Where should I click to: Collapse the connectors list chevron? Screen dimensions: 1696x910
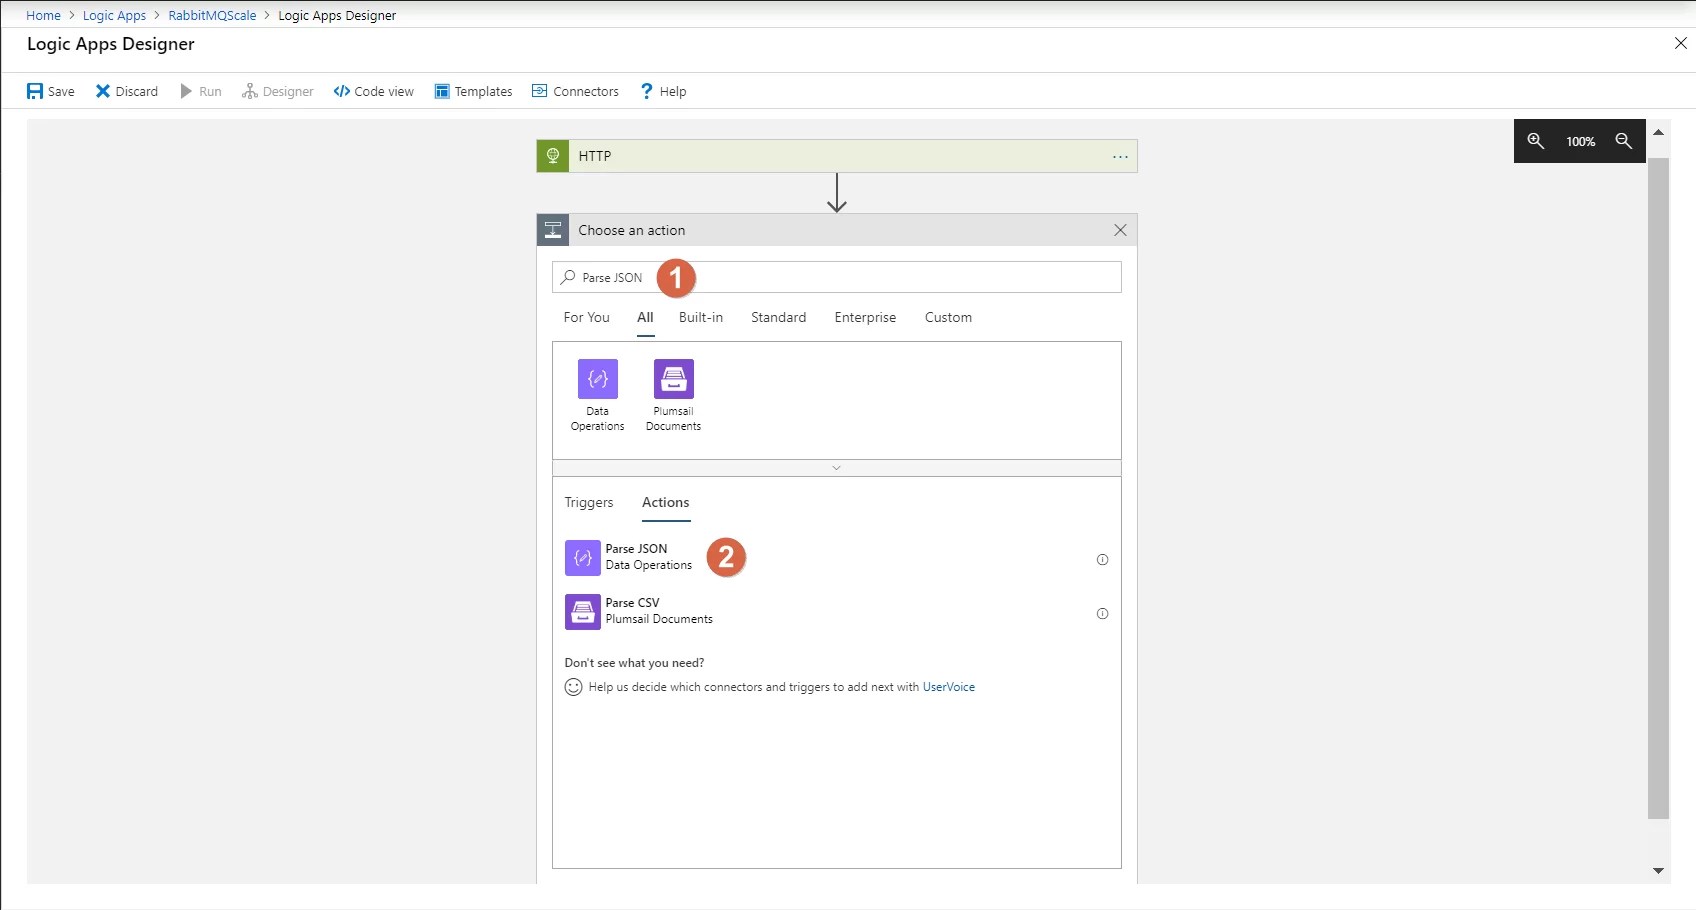[x=837, y=468]
